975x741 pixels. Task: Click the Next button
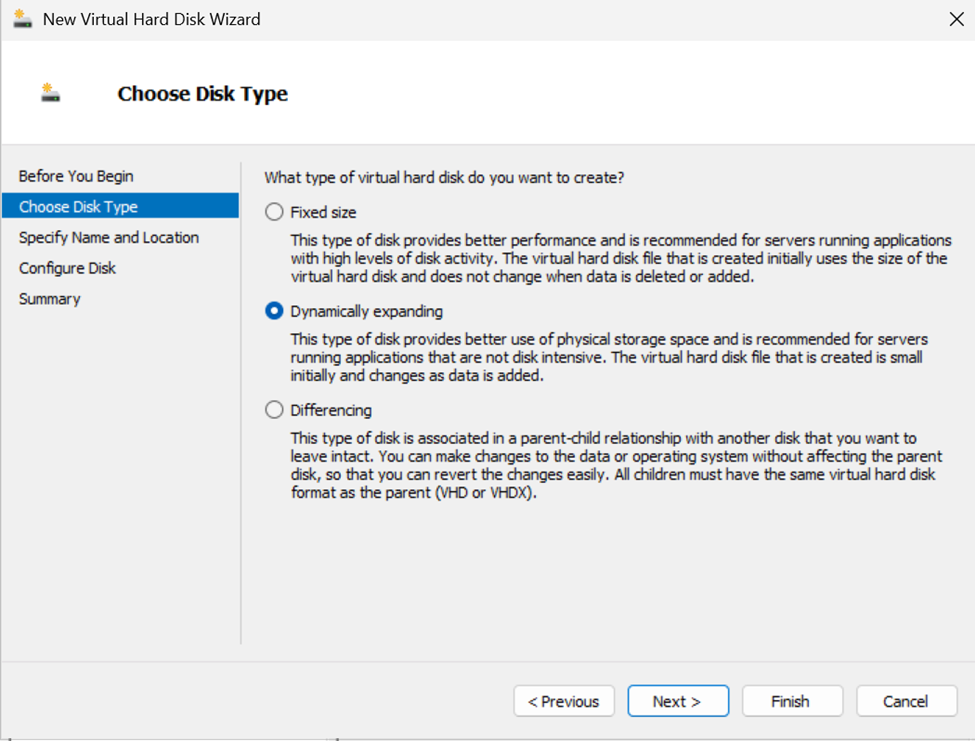click(678, 701)
